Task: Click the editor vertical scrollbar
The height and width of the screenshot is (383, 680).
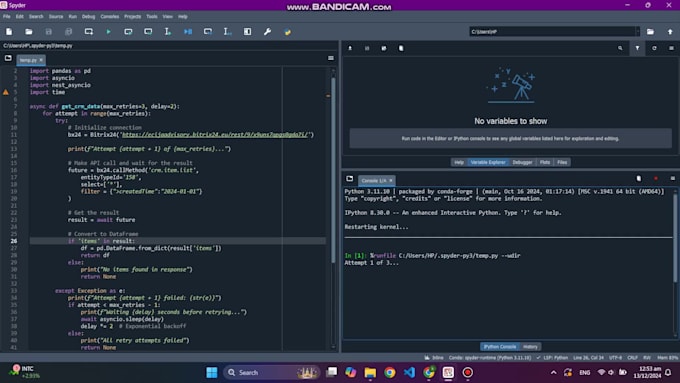Action: click(x=333, y=169)
